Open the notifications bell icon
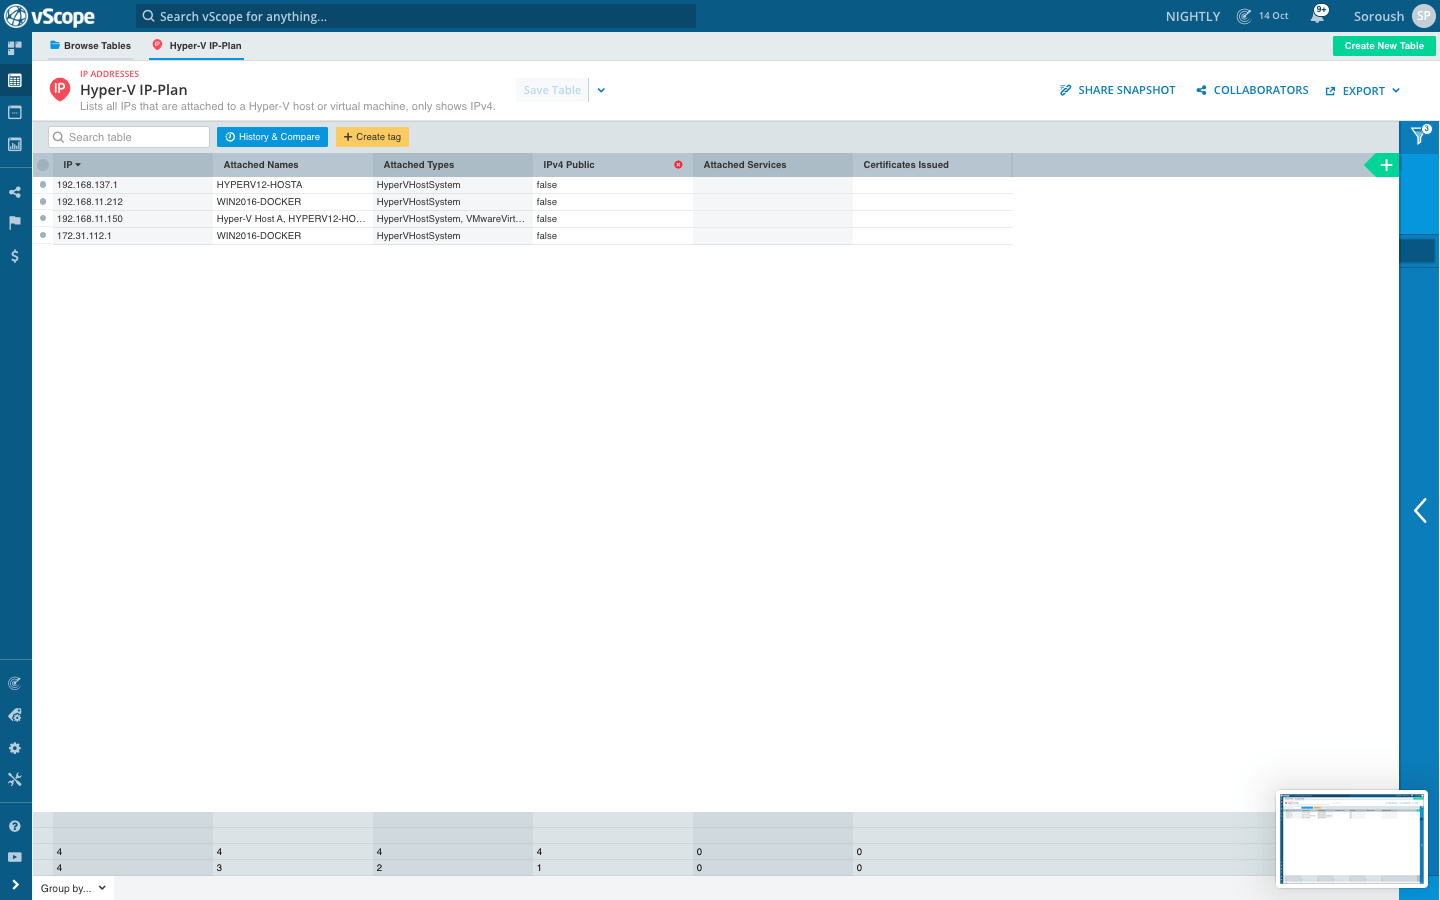This screenshot has width=1440, height=900. point(1319,15)
